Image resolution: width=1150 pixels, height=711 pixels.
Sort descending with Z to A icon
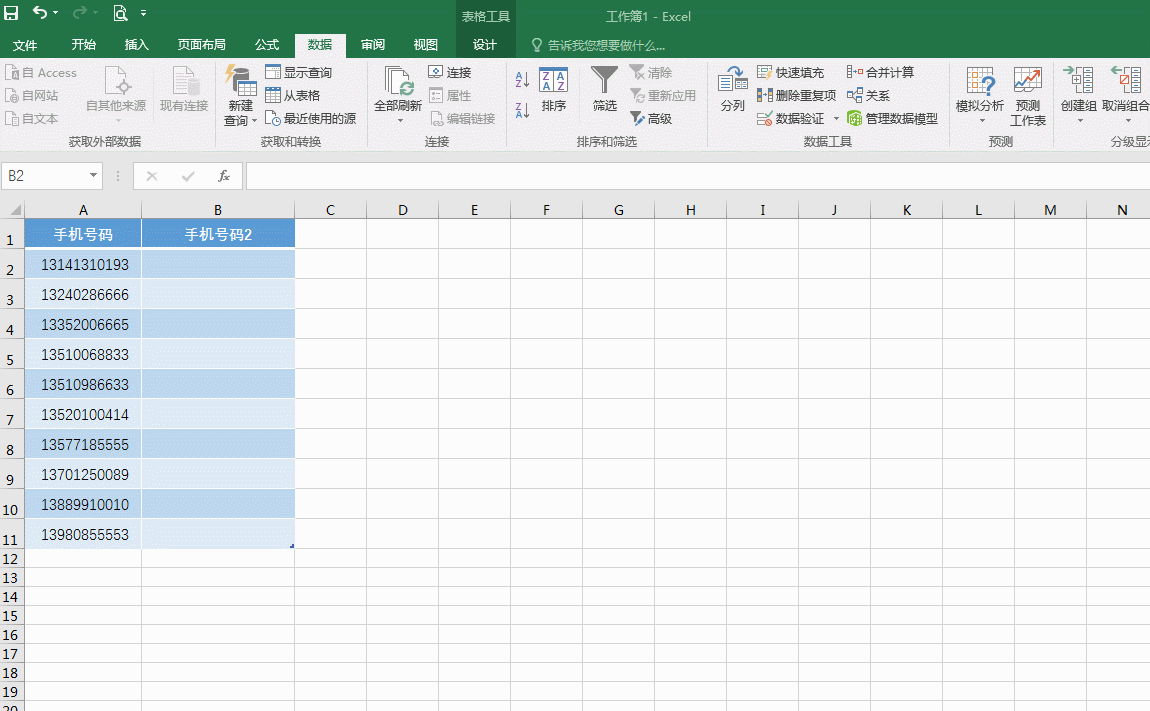522,111
